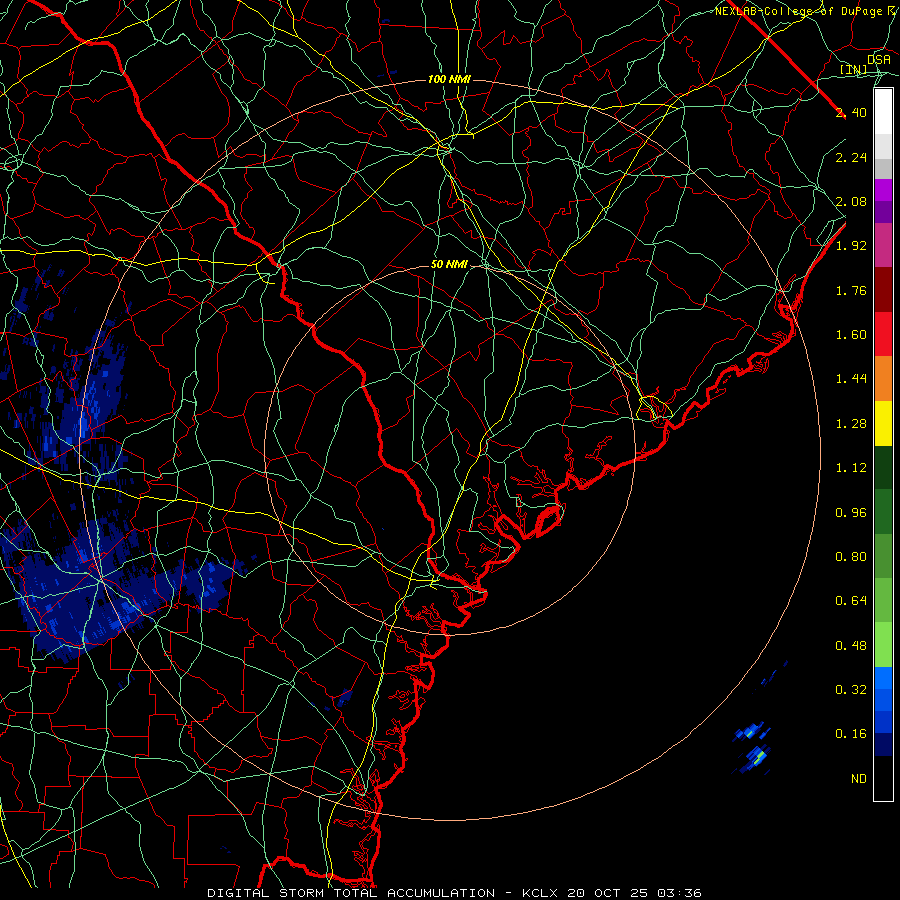Click the light blue 0.32 legend swatch
This screenshot has width=900, height=900.
click(x=883, y=678)
